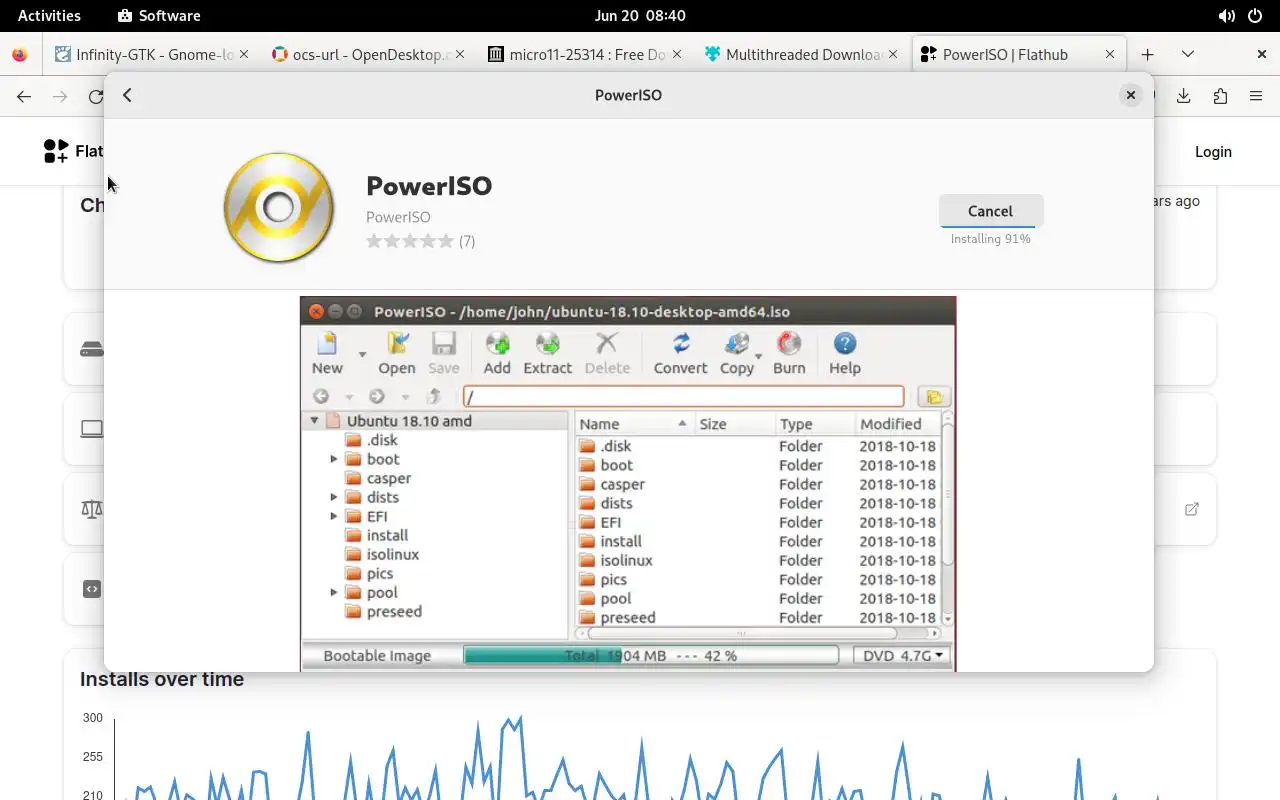
Task: Cancel the PowerISO installation
Action: point(990,211)
